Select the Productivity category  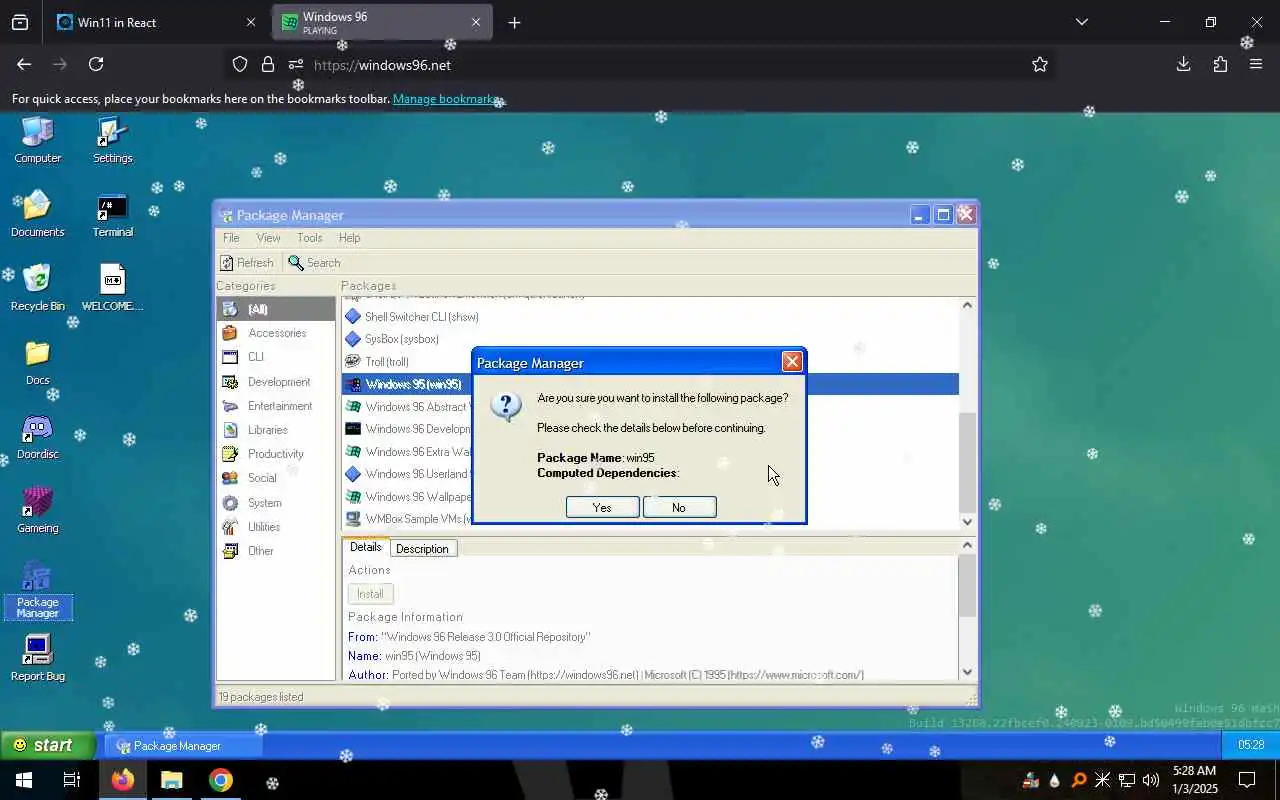click(276, 454)
